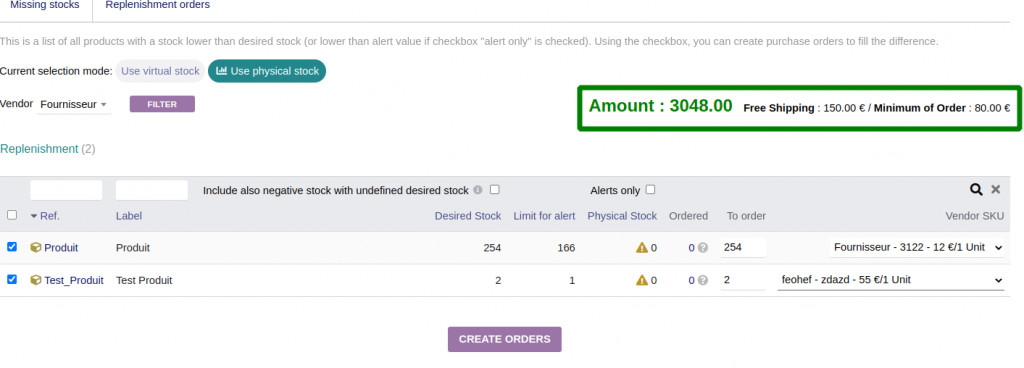Click the CREATE ORDERS button
The height and width of the screenshot is (368, 1024).
point(504,339)
